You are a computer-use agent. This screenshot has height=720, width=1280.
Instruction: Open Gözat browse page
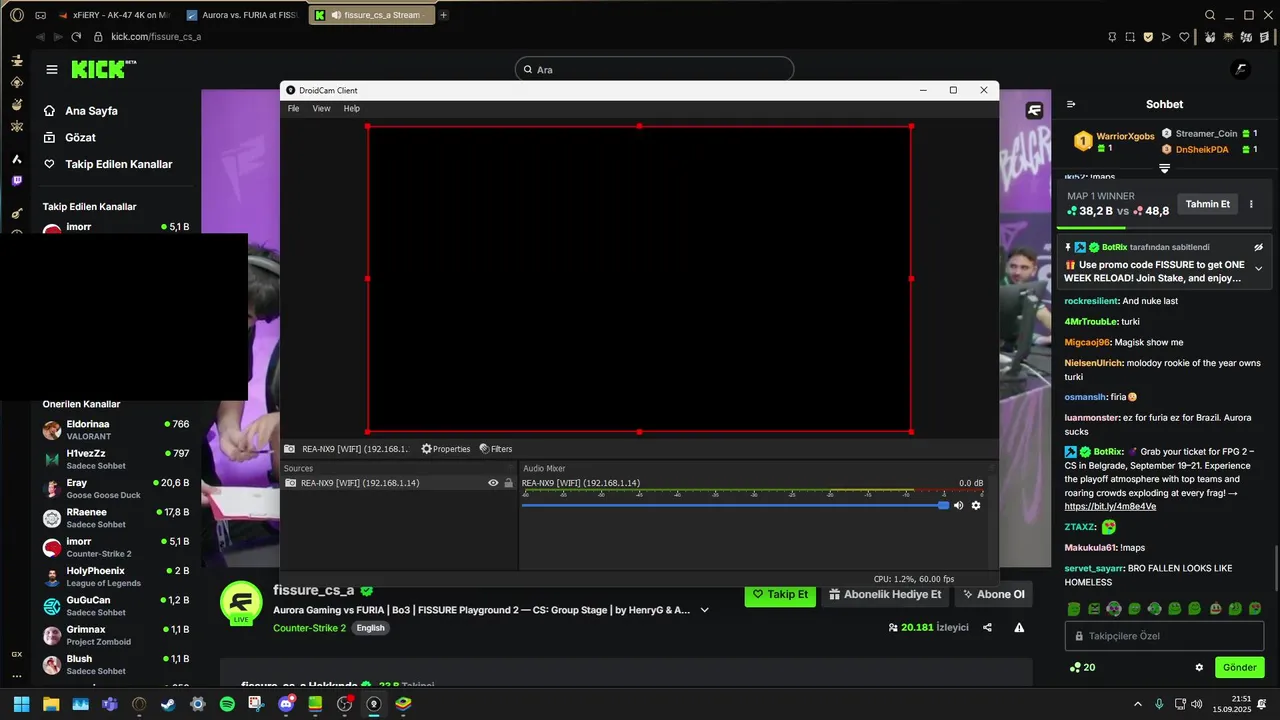(x=70, y=137)
